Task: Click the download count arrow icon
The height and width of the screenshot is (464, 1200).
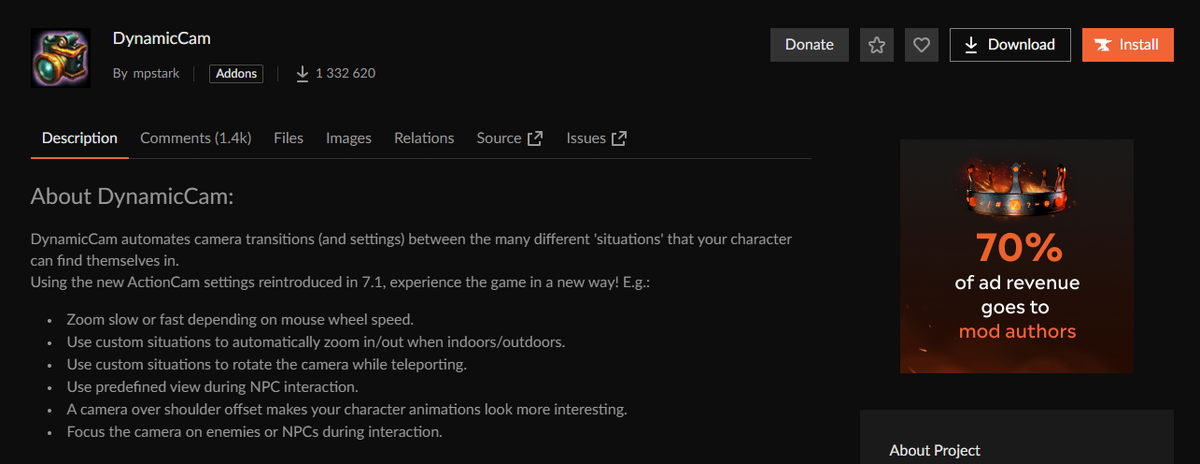Action: point(303,73)
